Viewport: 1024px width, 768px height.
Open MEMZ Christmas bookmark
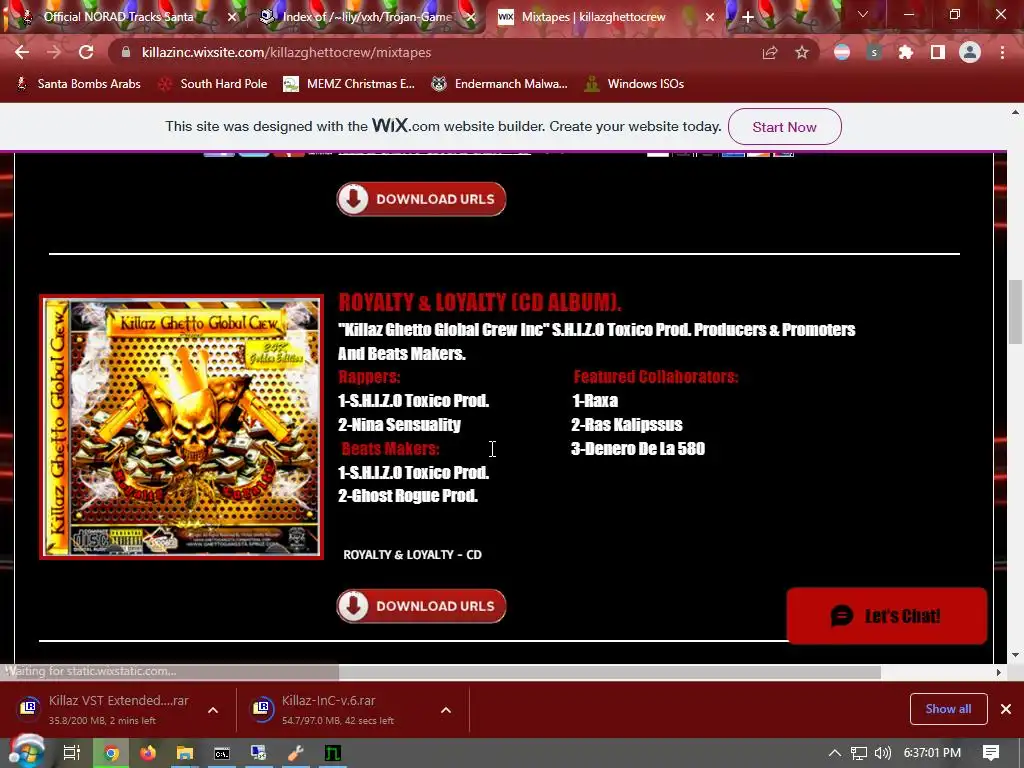[349, 84]
